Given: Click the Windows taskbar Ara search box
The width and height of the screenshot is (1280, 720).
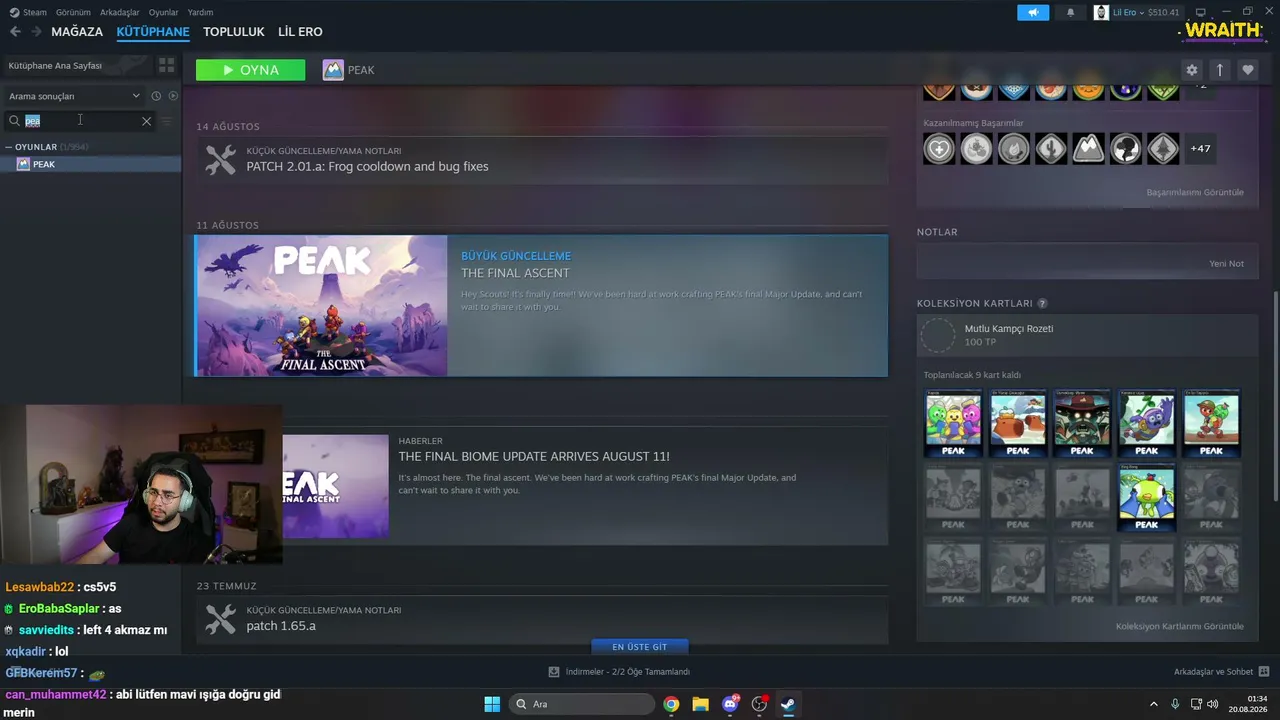Looking at the screenshot, I should [581, 704].
